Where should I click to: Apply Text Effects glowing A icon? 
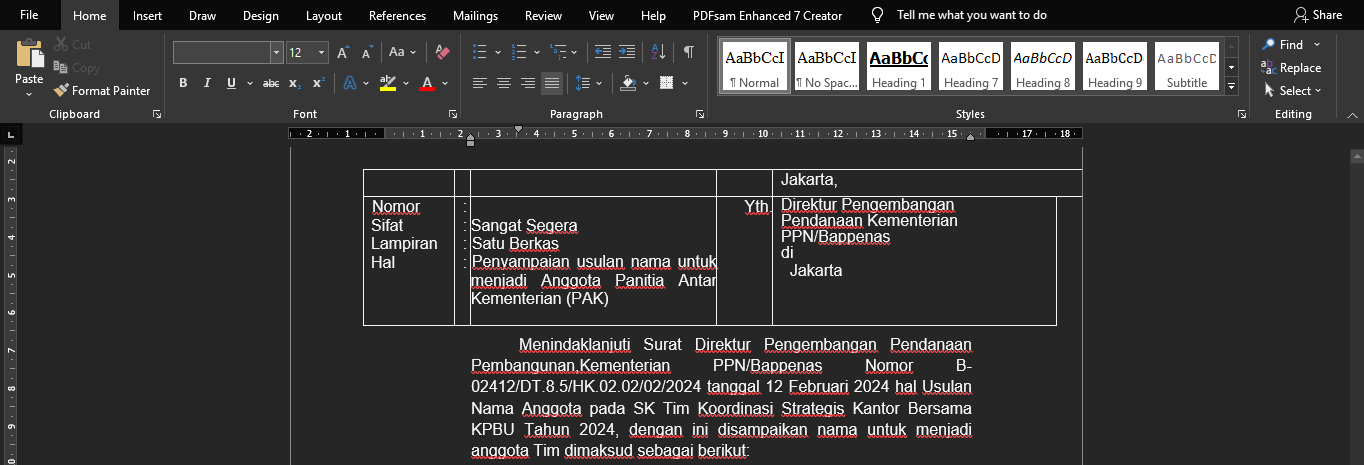[350, 83]
